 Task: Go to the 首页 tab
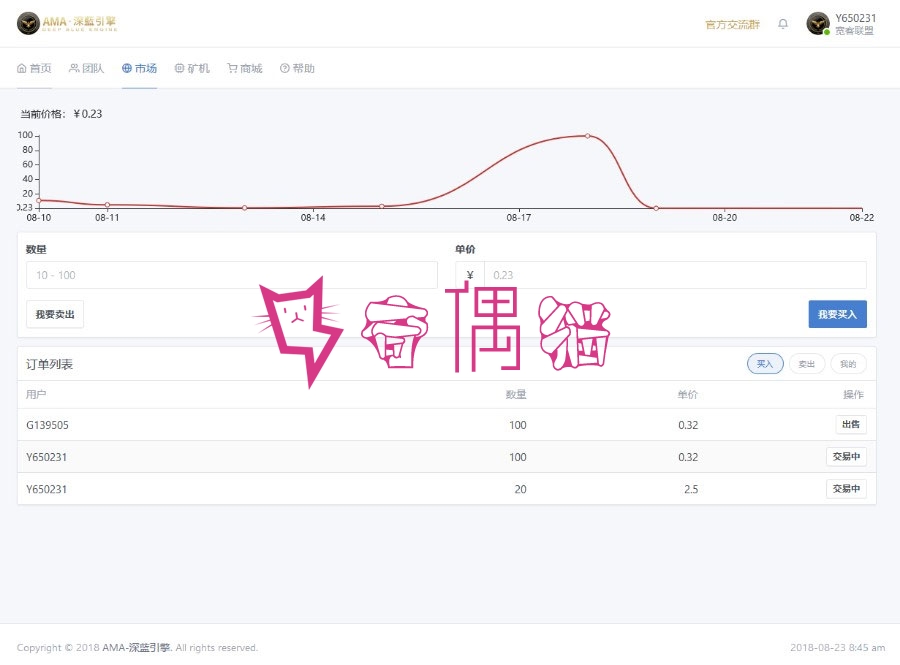tap(34, 68)
